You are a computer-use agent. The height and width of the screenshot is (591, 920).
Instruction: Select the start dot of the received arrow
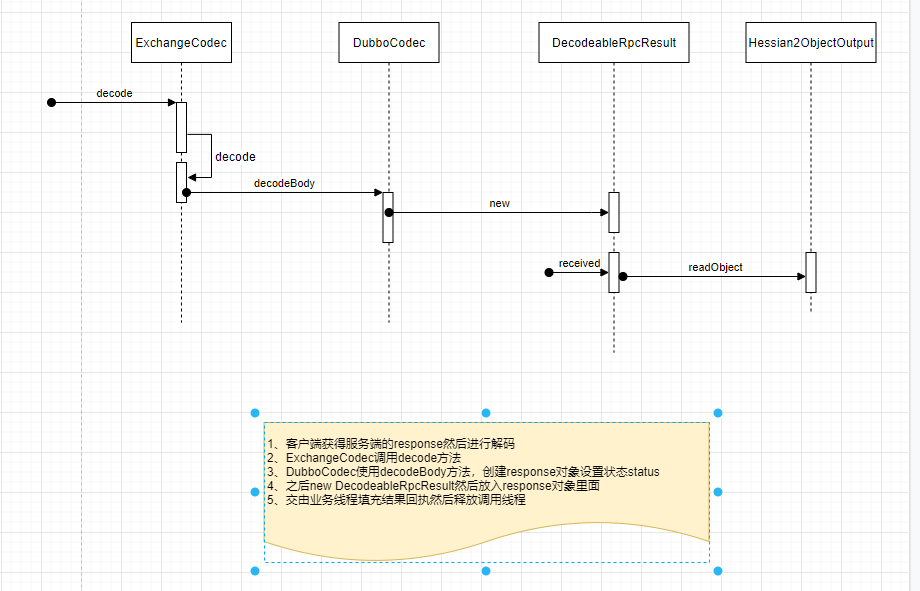(549, 272)
